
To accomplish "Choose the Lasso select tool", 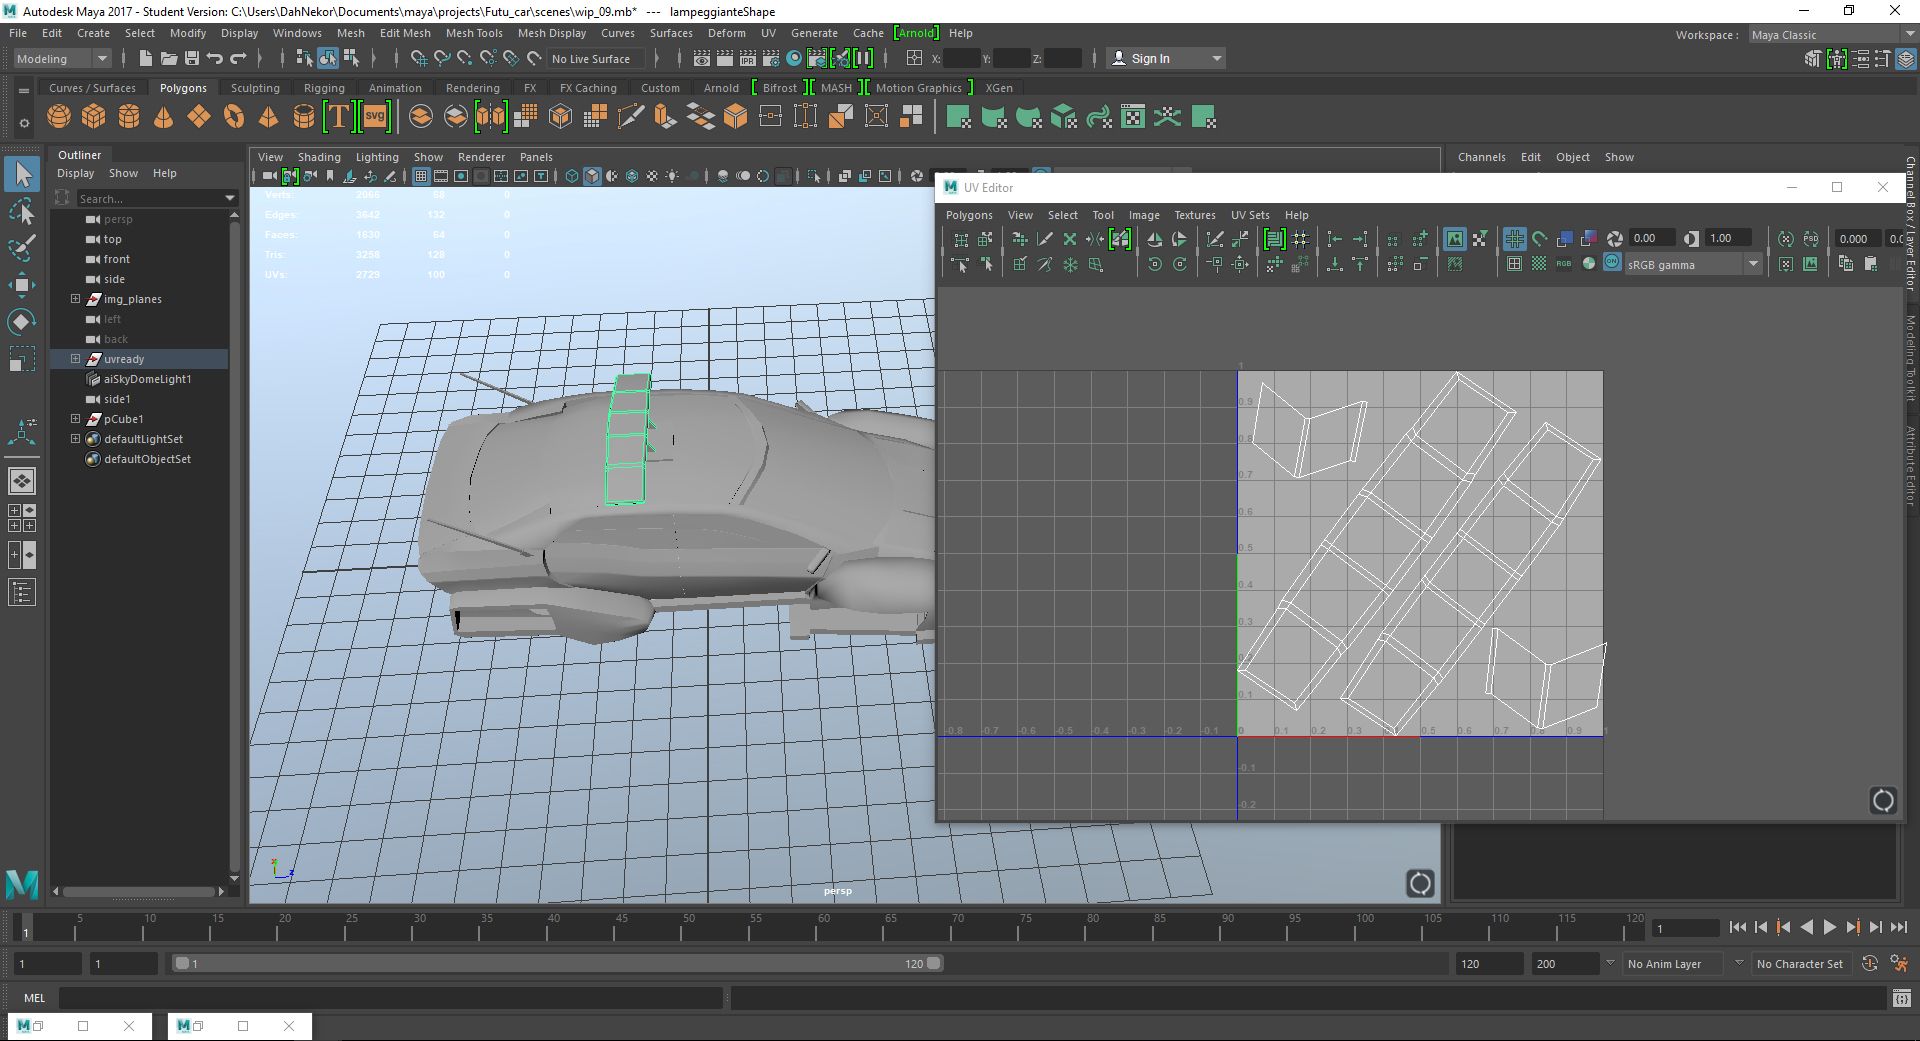I will click(x=22, y=211).
